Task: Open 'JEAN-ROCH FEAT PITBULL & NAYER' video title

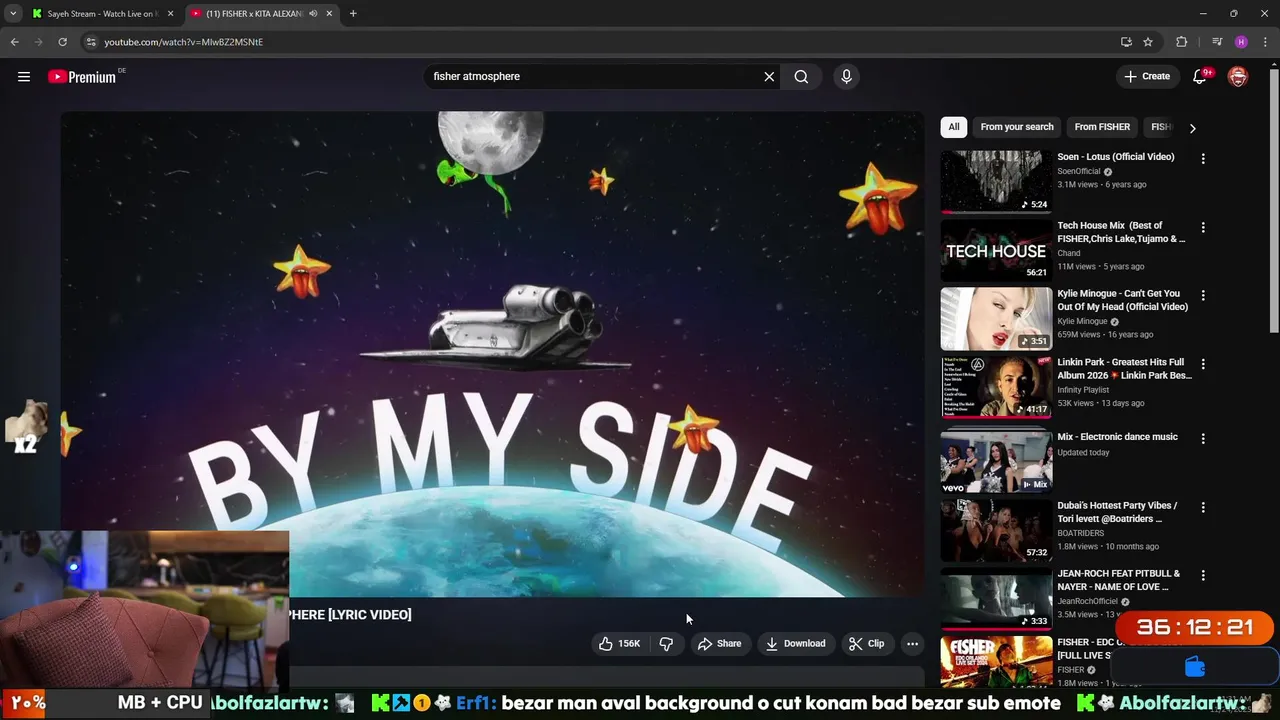Action: [x=1118, y=580]
